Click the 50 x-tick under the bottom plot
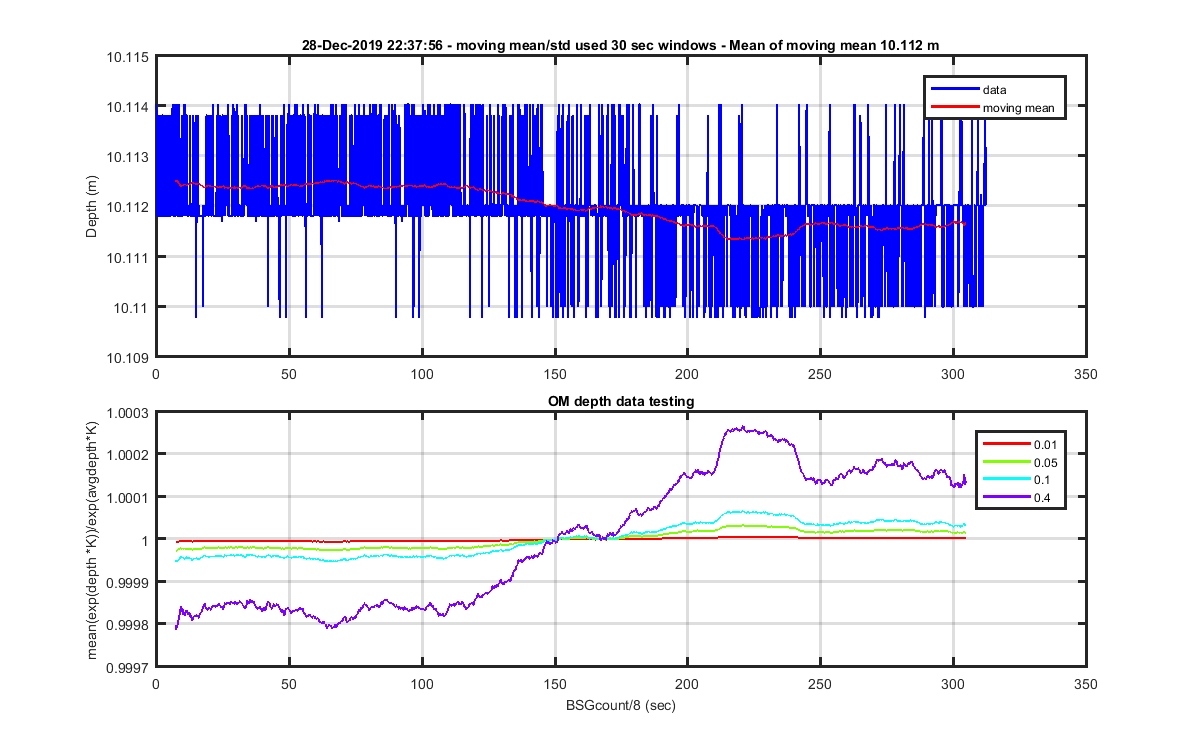The image size is (1200, 750). tap(288, 684)
